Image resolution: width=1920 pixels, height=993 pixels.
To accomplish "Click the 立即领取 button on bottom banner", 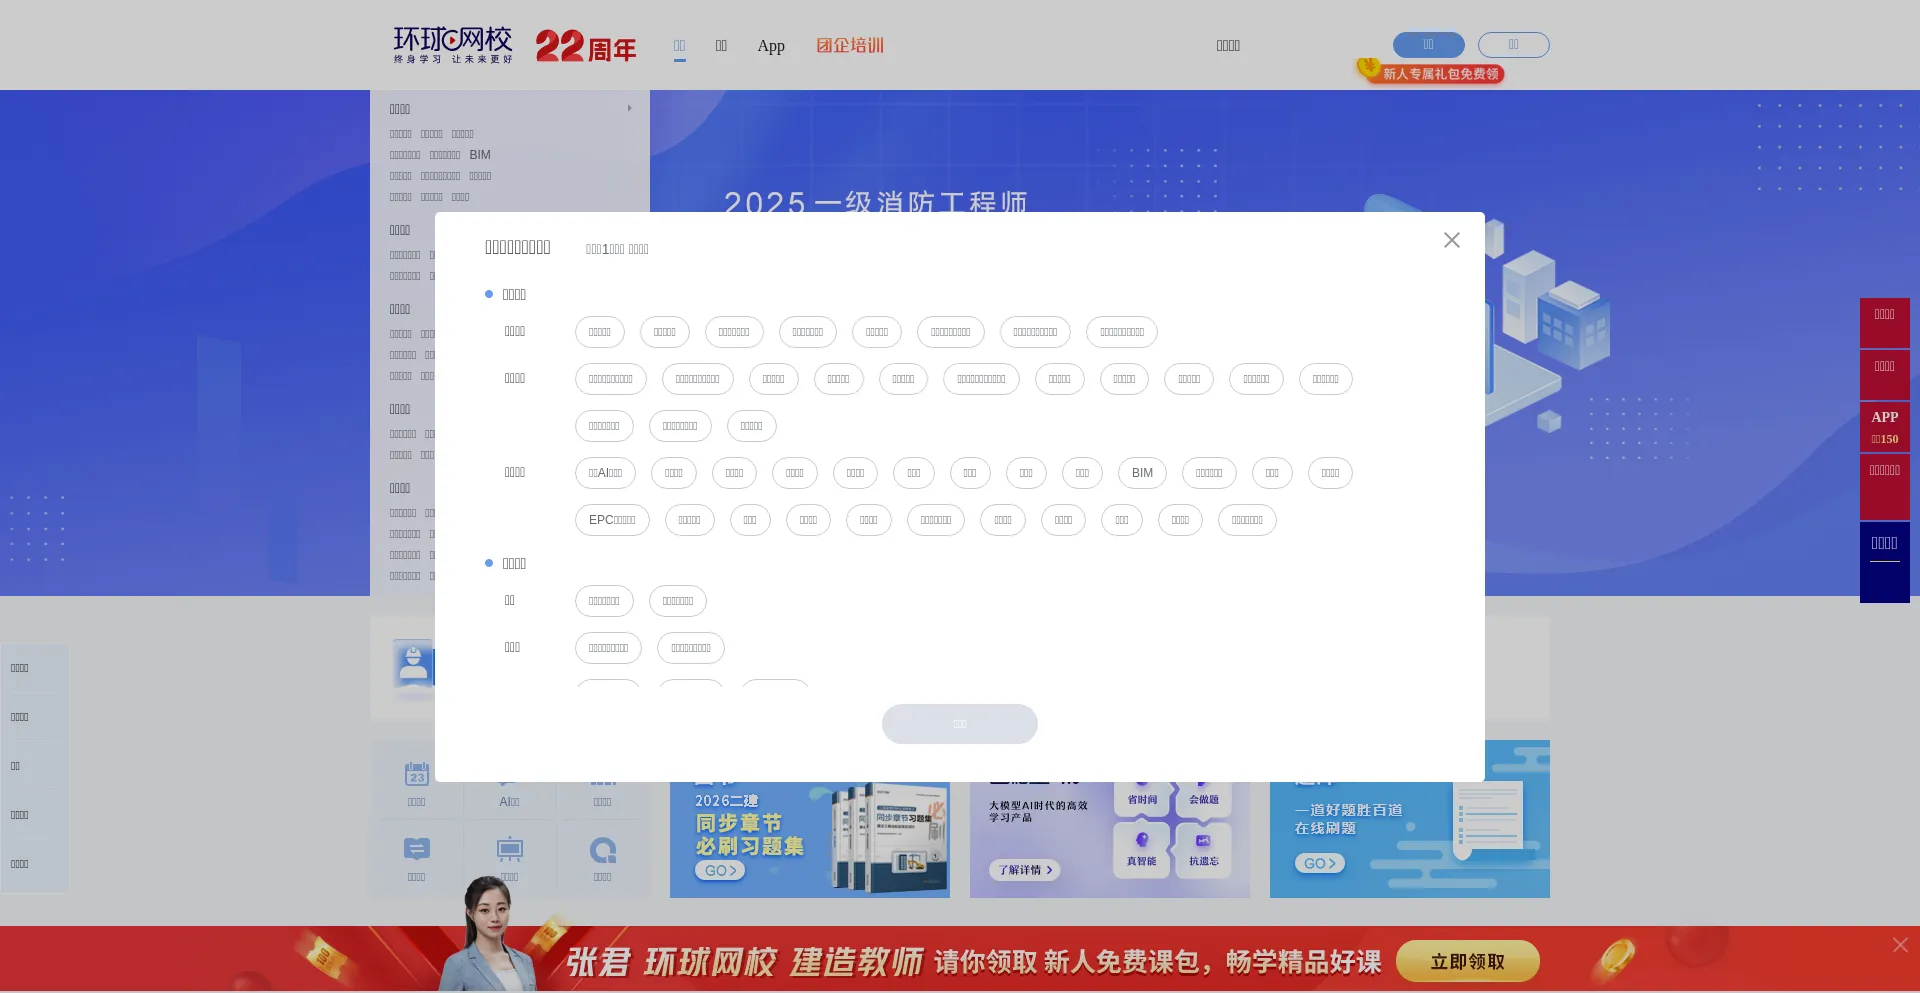I will [x=1466, y=961].
